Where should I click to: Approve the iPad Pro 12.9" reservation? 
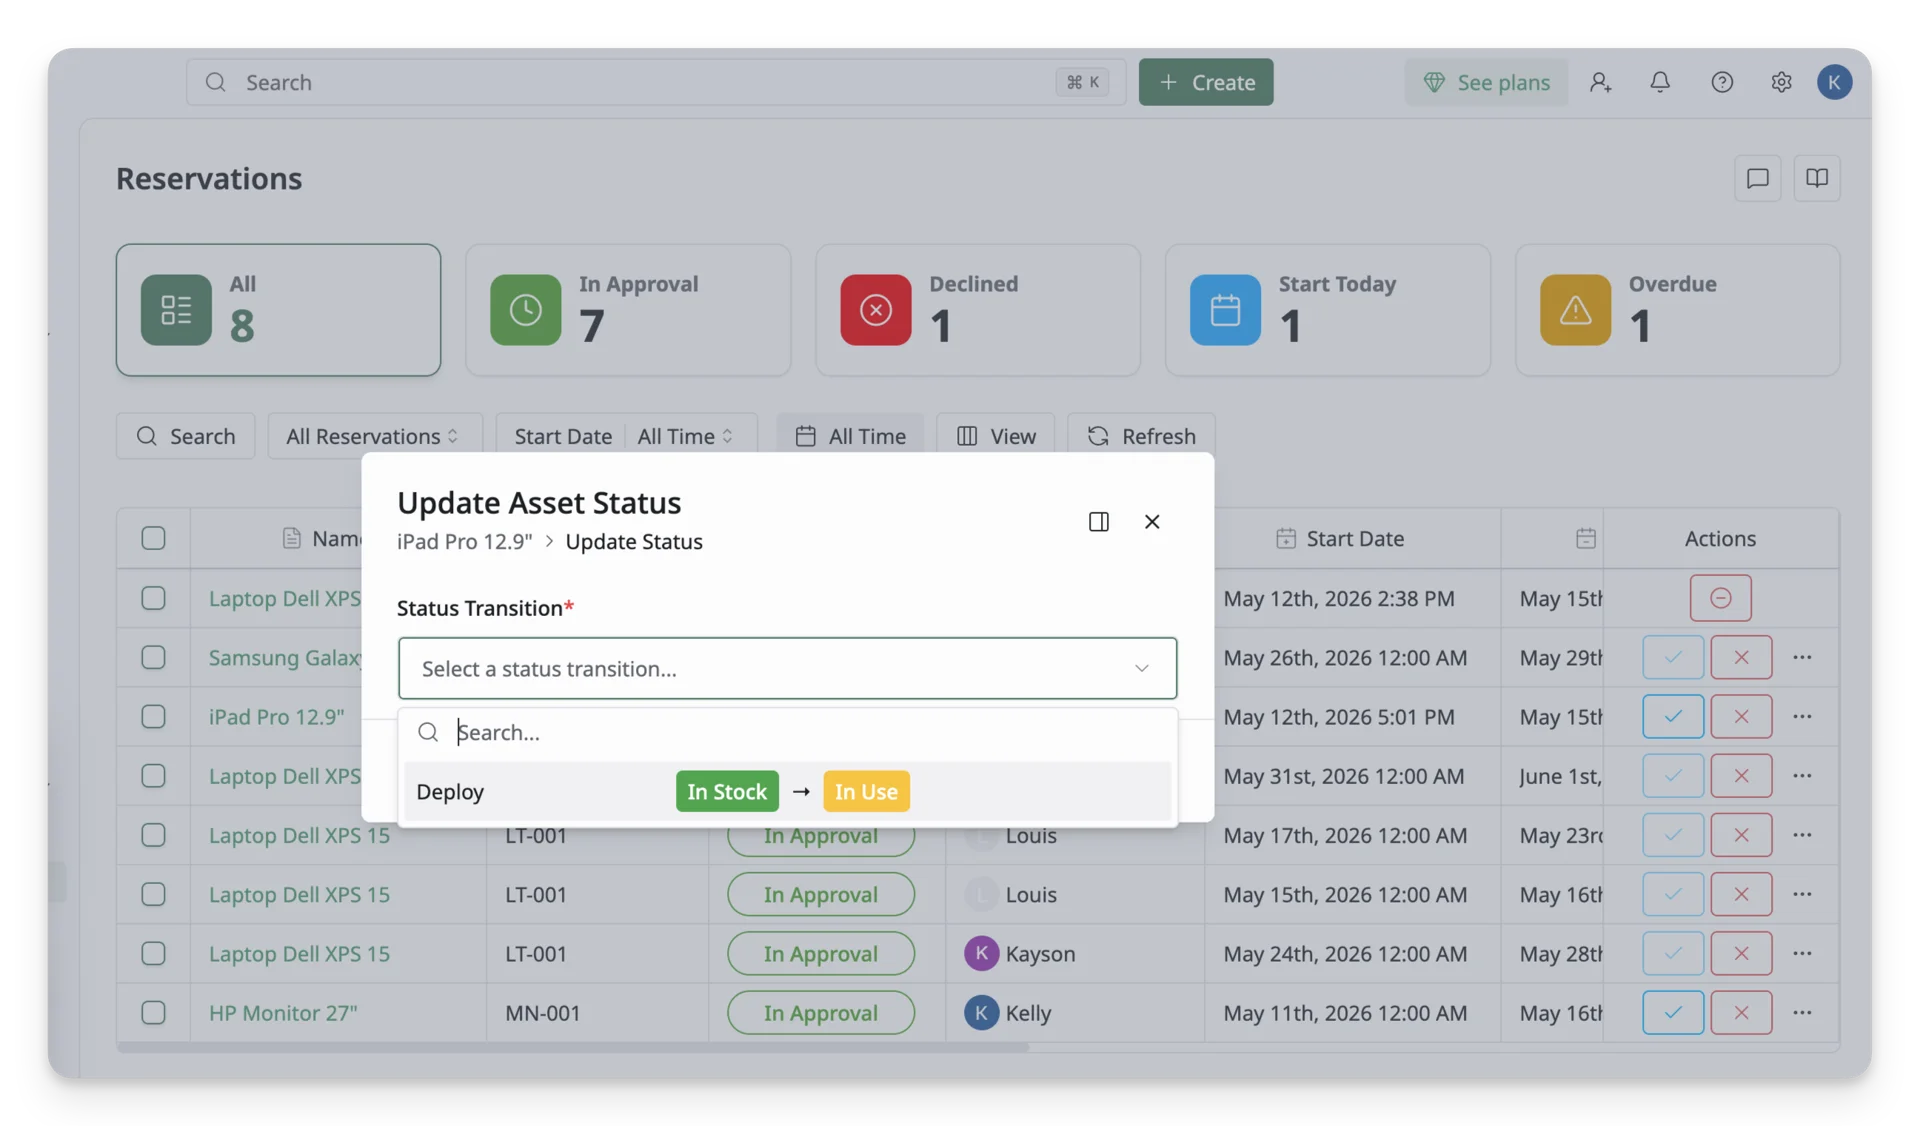1672,716
